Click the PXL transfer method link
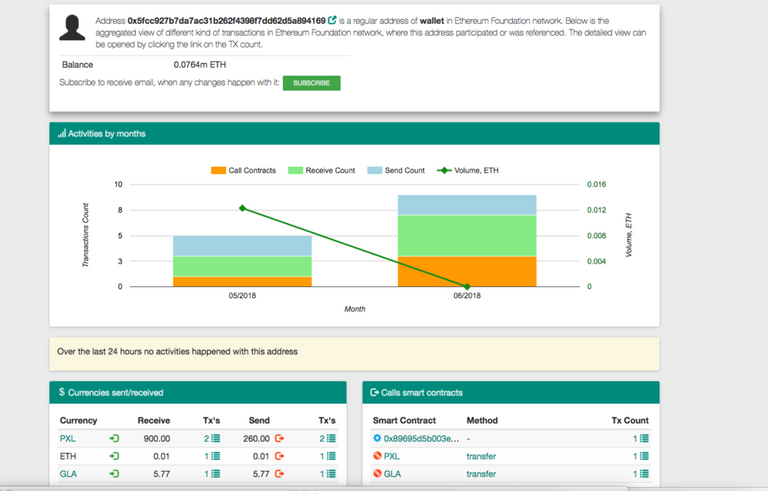Screen dimensions: 768x491 481,456
